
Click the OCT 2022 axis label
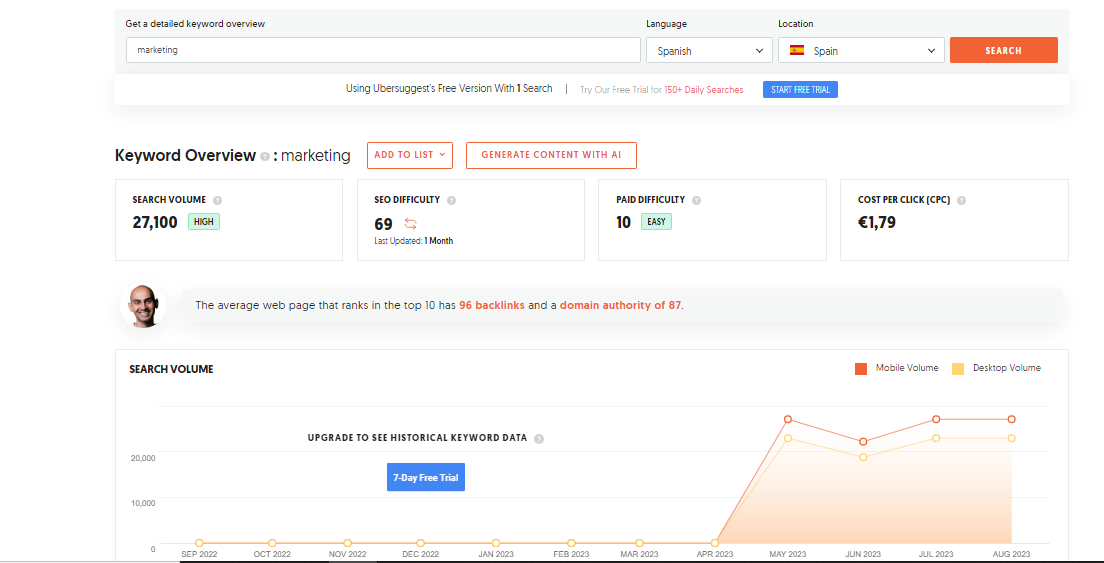coord(272,555)
